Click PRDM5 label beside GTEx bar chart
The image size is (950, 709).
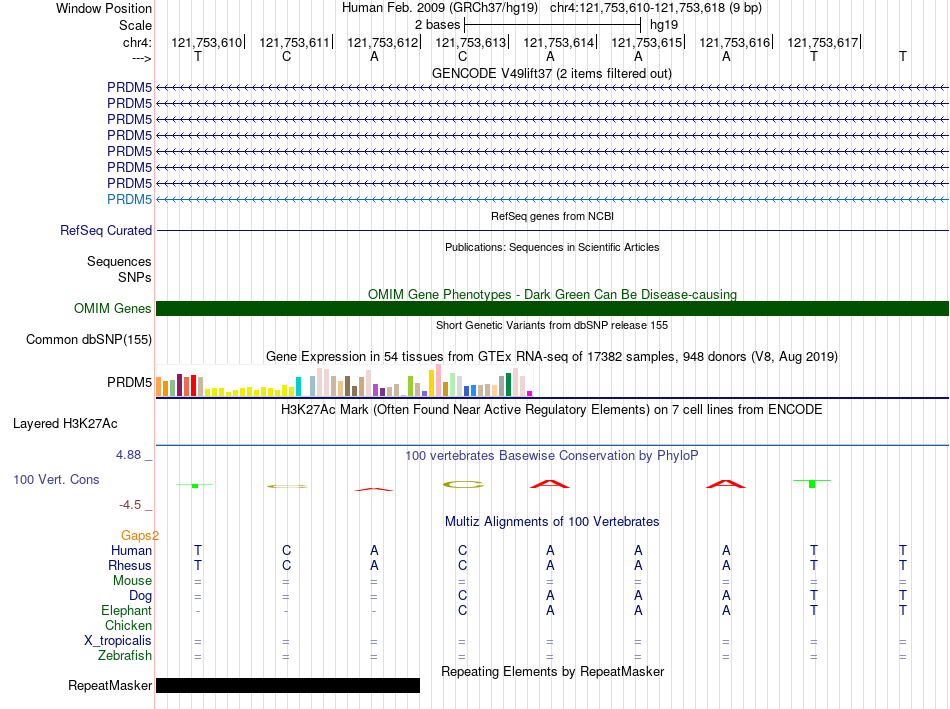(x=129, y=382)
